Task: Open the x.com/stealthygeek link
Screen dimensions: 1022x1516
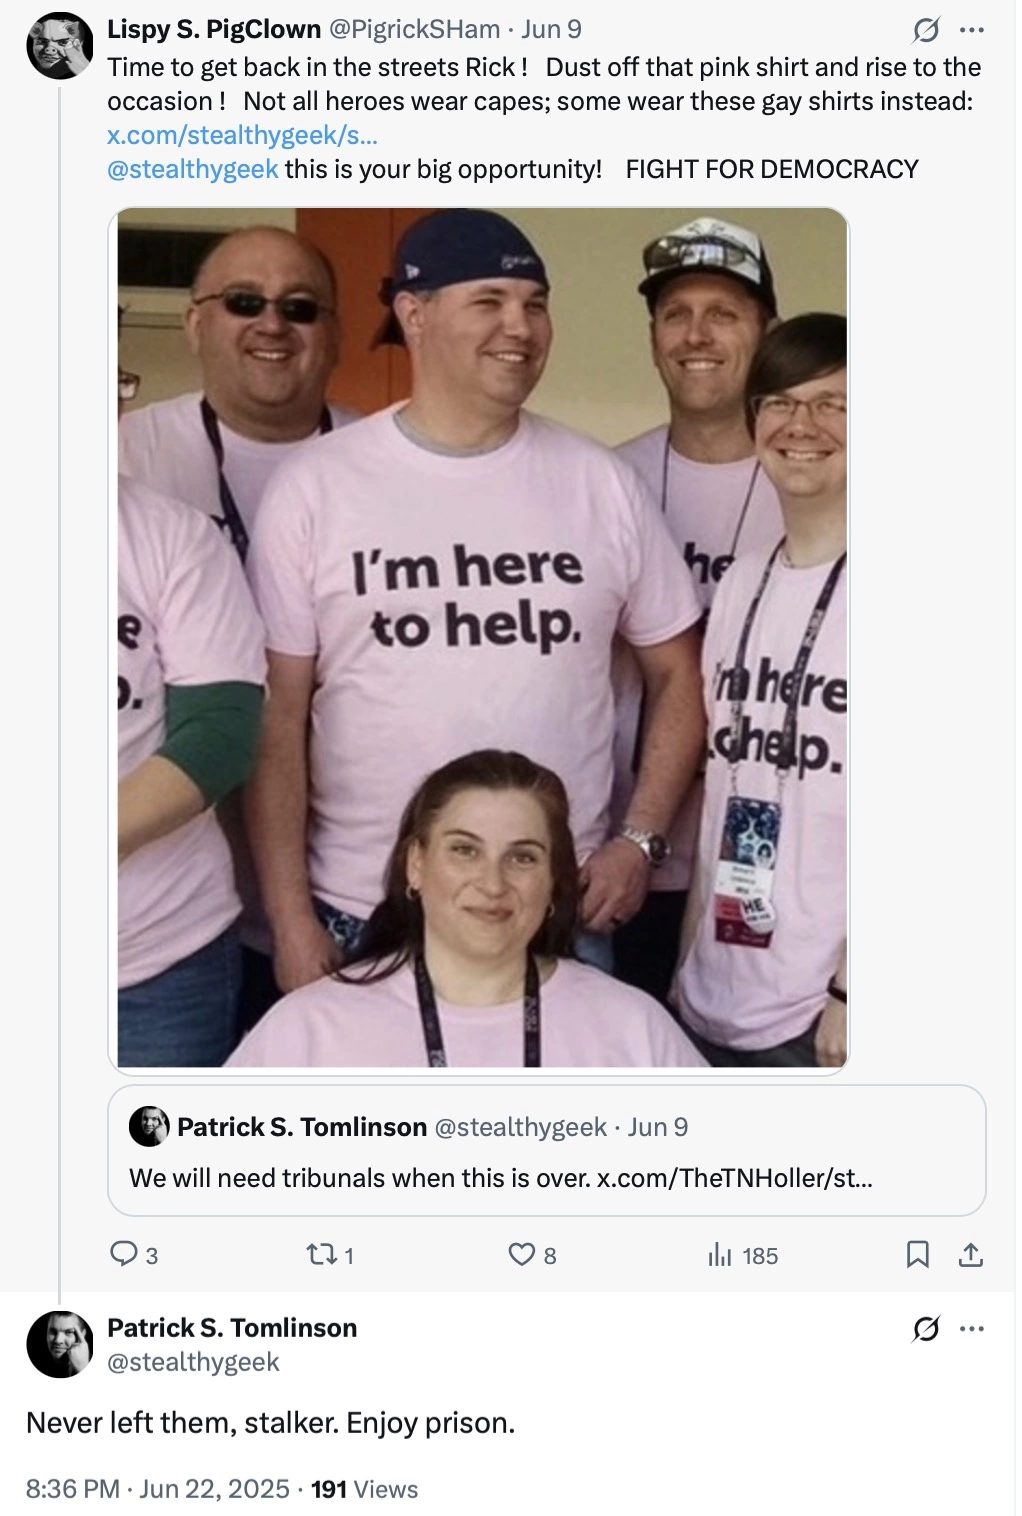Action: coord(242,135)
